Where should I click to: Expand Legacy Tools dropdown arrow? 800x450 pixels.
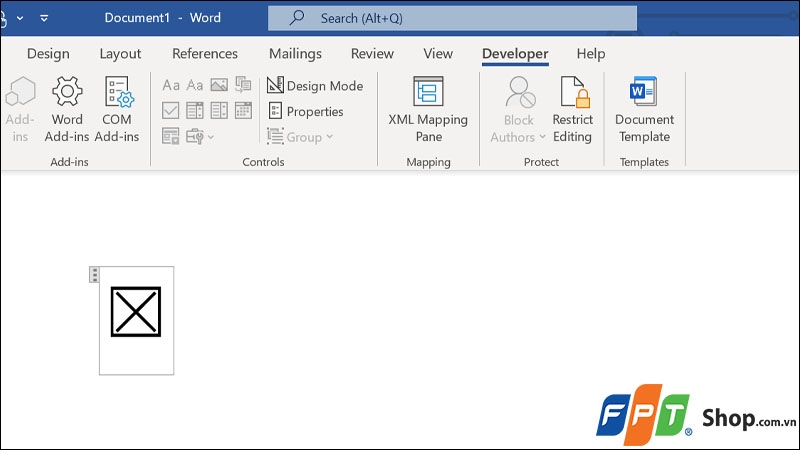[x=211, y=137]
